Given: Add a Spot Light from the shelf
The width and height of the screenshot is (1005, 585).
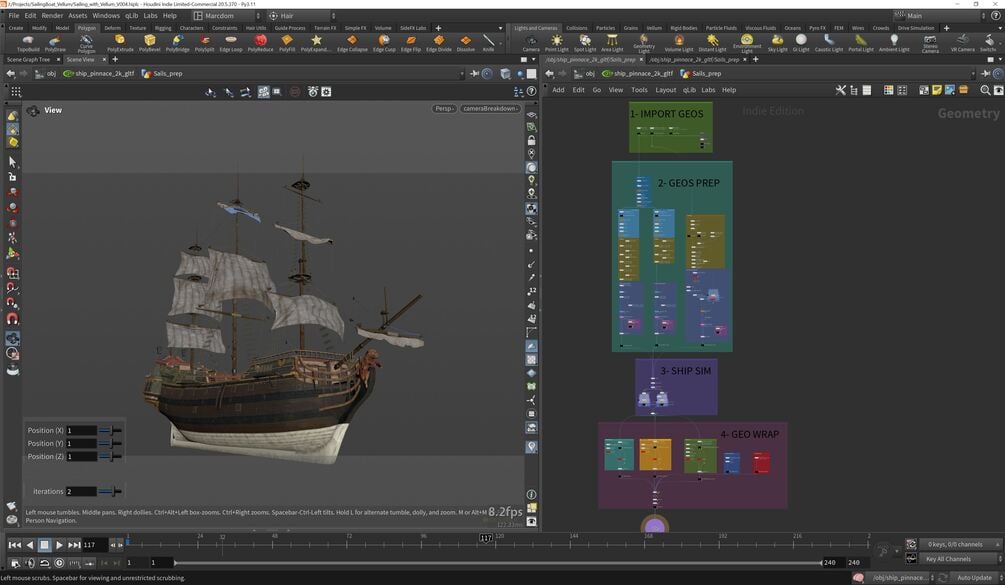Looking at the screenshot, I should coord(585,43).
